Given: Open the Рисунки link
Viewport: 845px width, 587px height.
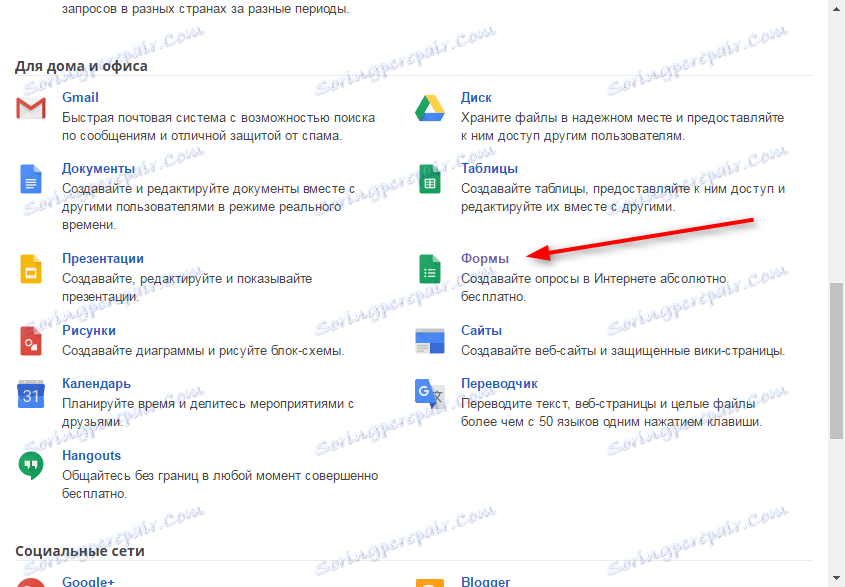Looking at the screenshot, I should coord(89,330).
